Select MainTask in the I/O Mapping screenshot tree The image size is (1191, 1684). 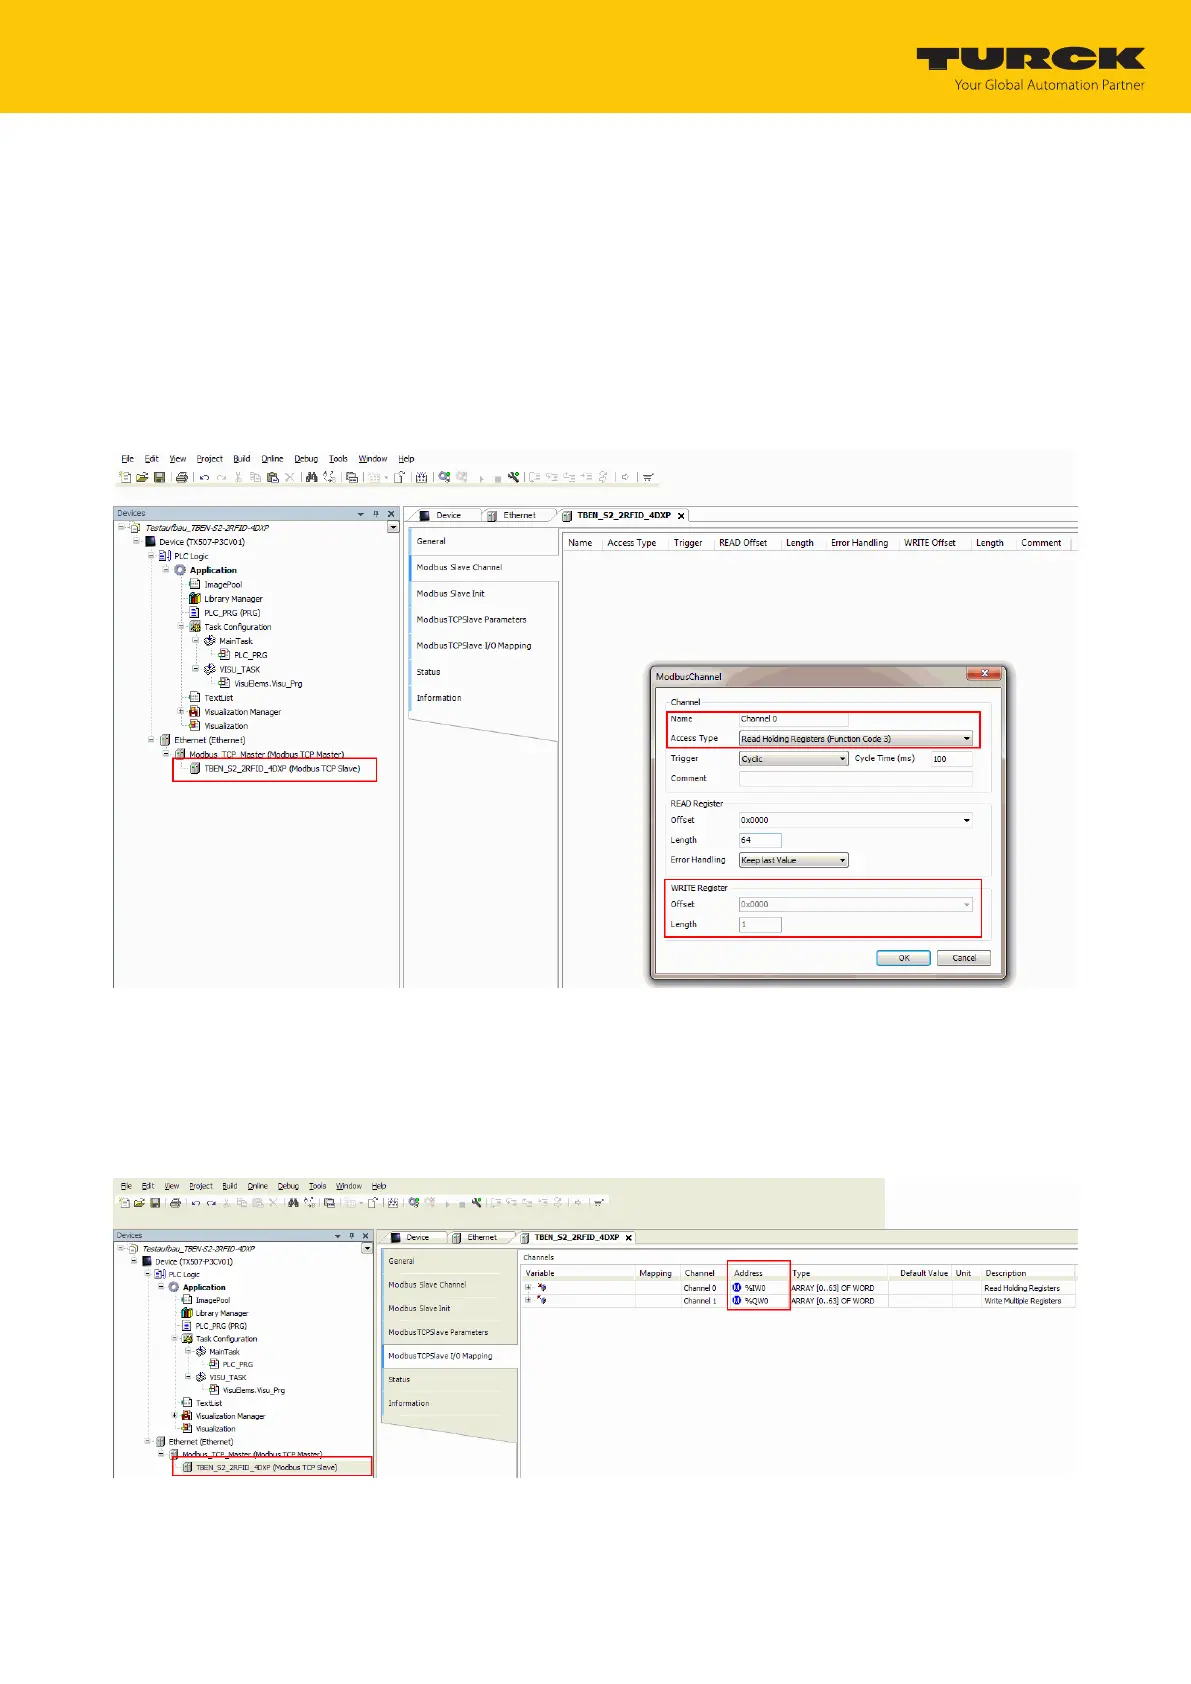pyautogui.click(x=224, y=1351)
